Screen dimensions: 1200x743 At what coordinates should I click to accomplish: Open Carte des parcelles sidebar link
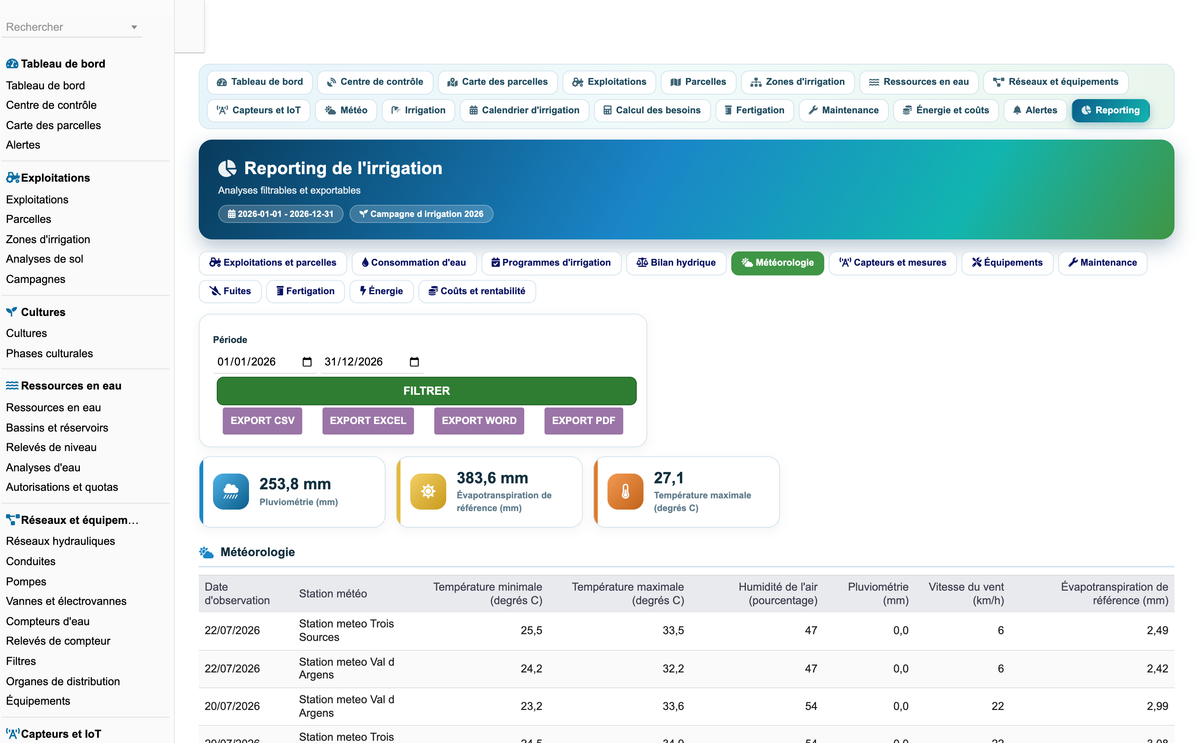pos(53,125)
